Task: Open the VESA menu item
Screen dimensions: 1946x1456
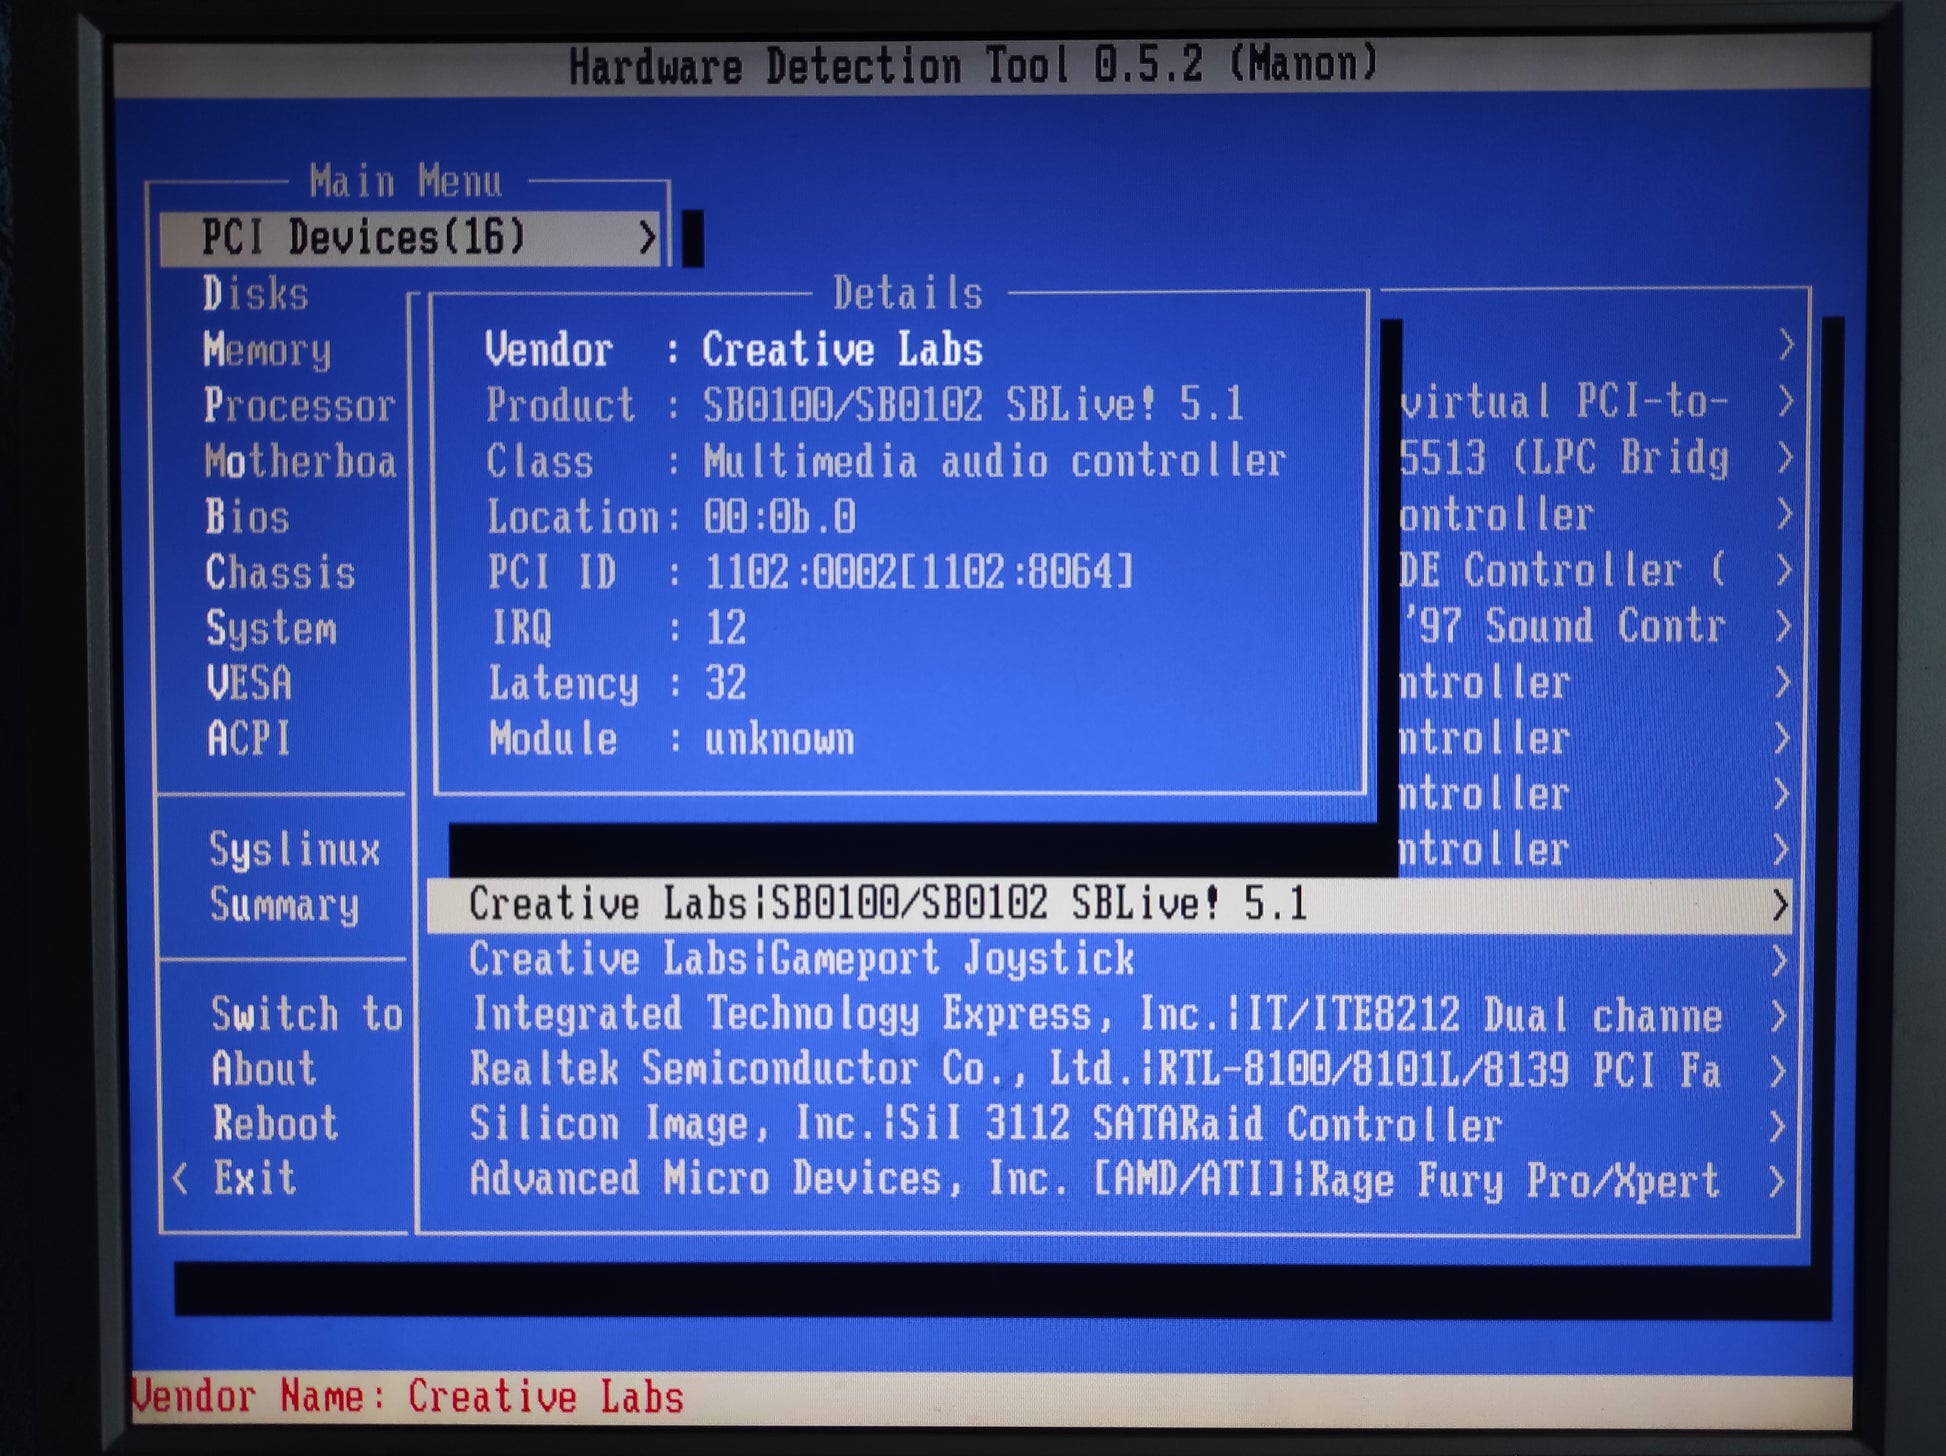Action: [249, 684]
